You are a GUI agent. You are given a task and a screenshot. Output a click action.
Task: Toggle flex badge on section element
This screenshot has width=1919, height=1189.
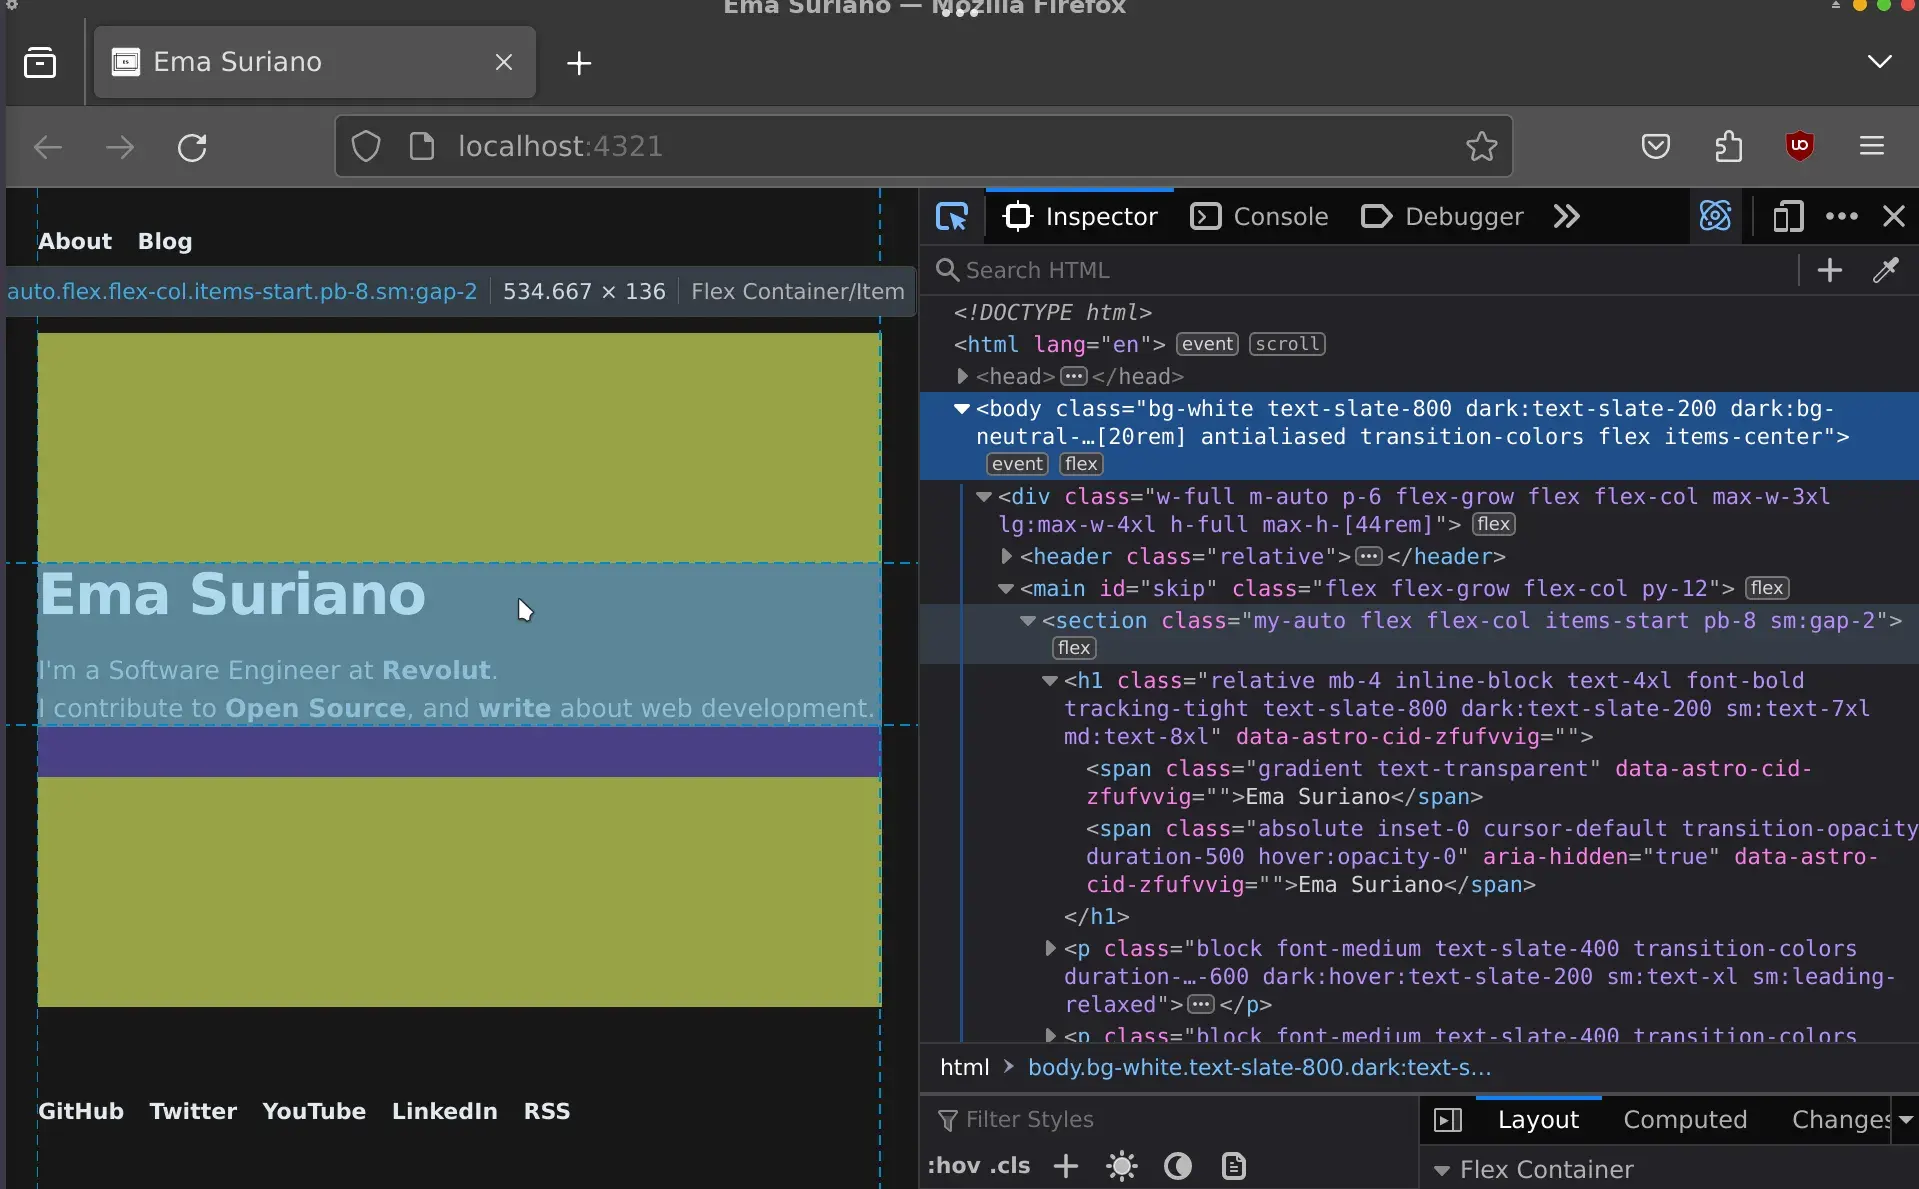(x=1074, y=648)
